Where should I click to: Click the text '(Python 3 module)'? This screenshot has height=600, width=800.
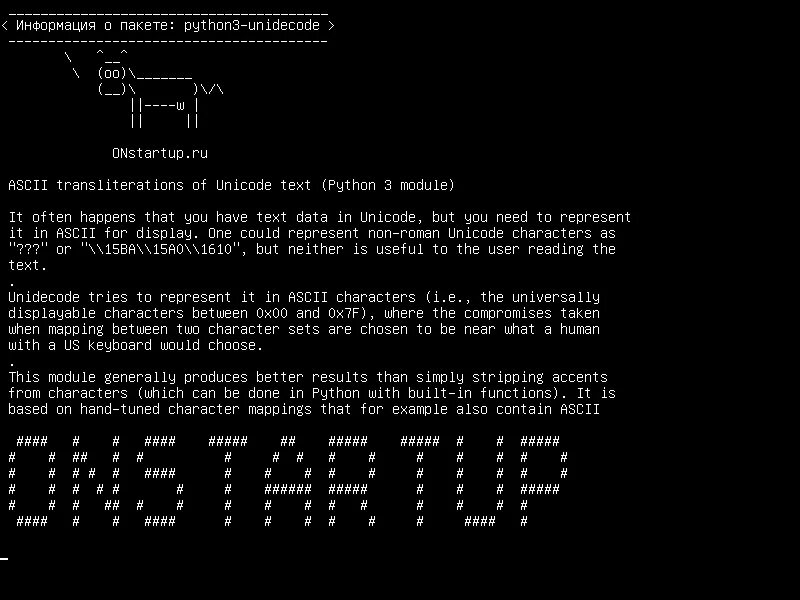click(388, 185)
